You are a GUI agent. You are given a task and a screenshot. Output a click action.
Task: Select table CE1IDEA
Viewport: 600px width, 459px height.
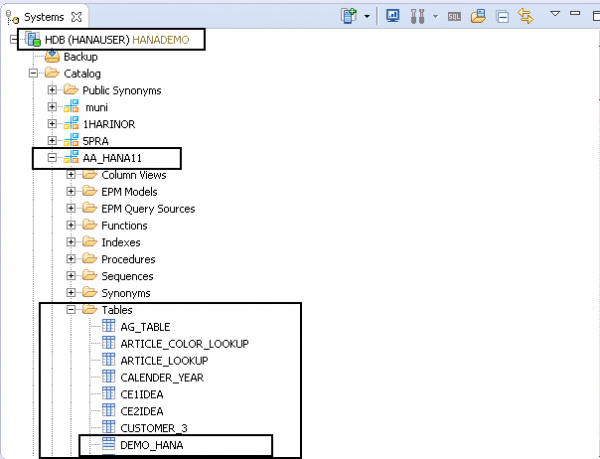pyautogui.click(x=142, y=394)
